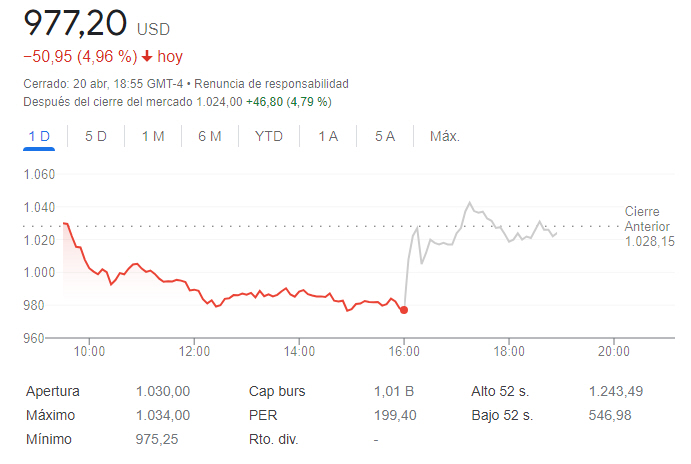
Task: Click the Apertura value 1.030,00
Action: pos(163,392)
